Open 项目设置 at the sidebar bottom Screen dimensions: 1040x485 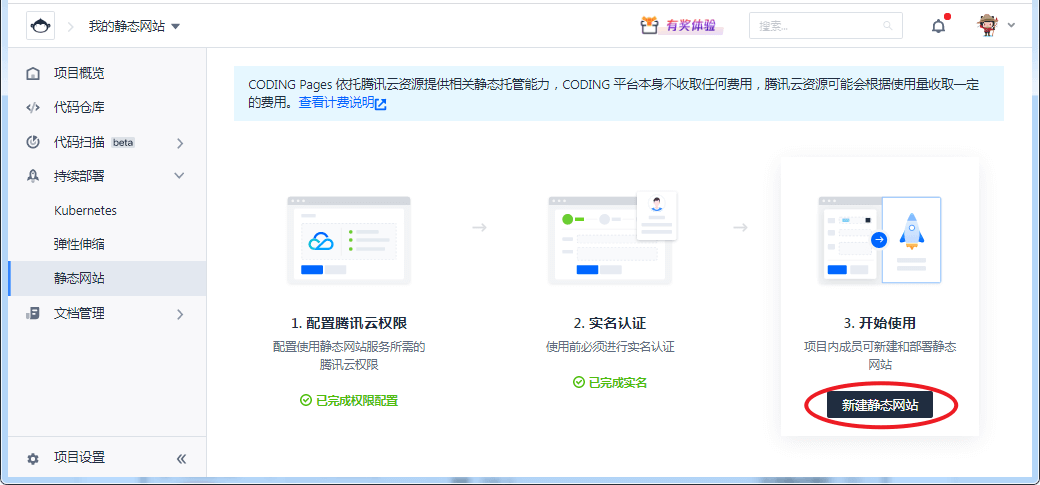[79, 458]
